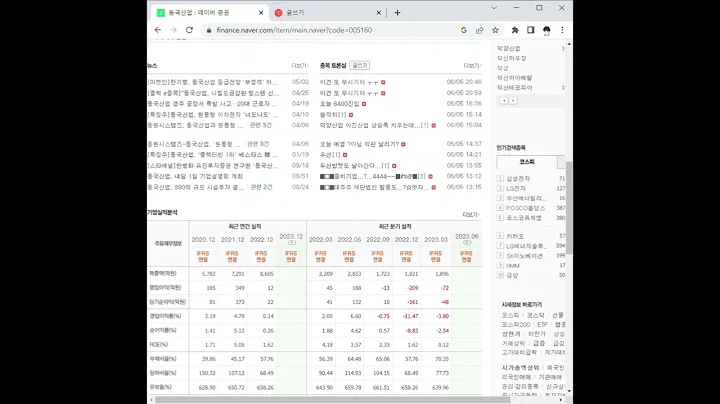Click the browser forward arrow
The image size is (720, 404).
pyautogui.click(x=173, y=30)
